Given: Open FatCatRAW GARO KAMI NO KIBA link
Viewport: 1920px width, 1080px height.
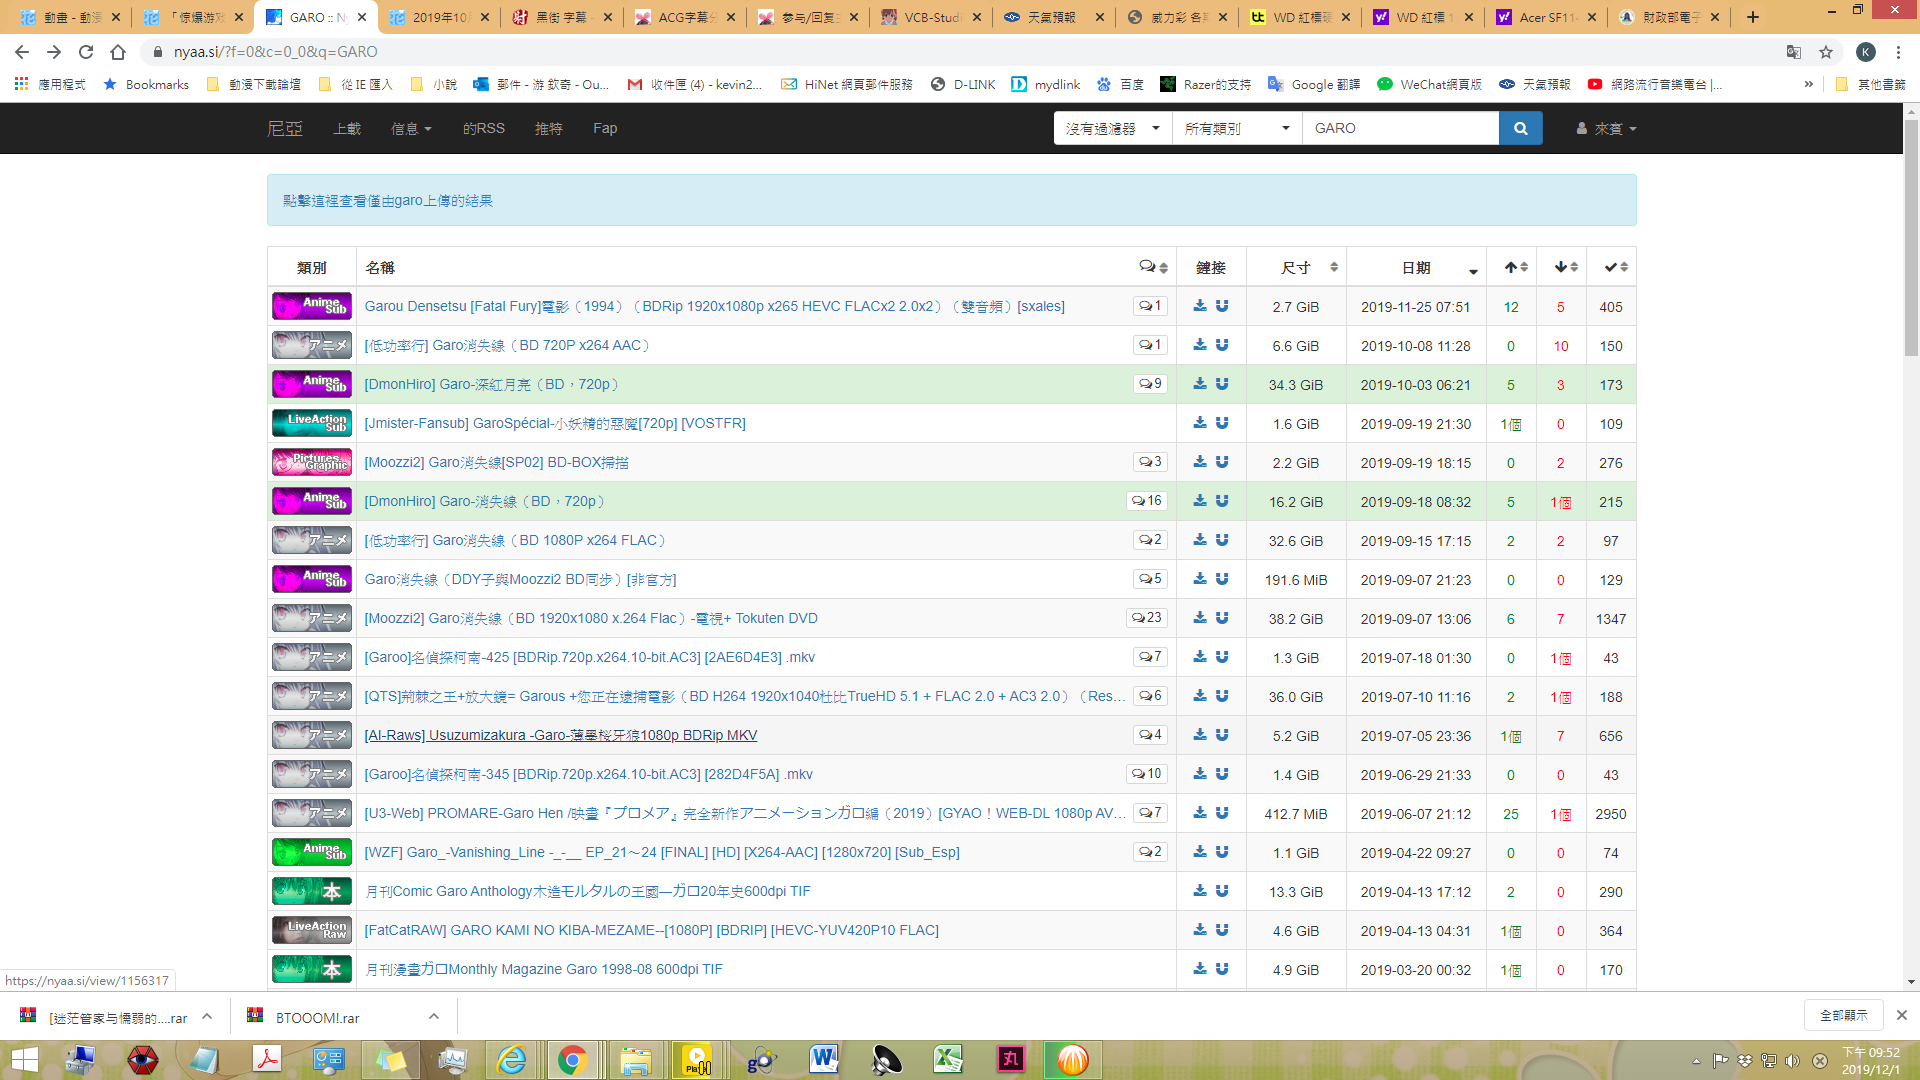Looking at the screenshot, I should tap(651, 930).
